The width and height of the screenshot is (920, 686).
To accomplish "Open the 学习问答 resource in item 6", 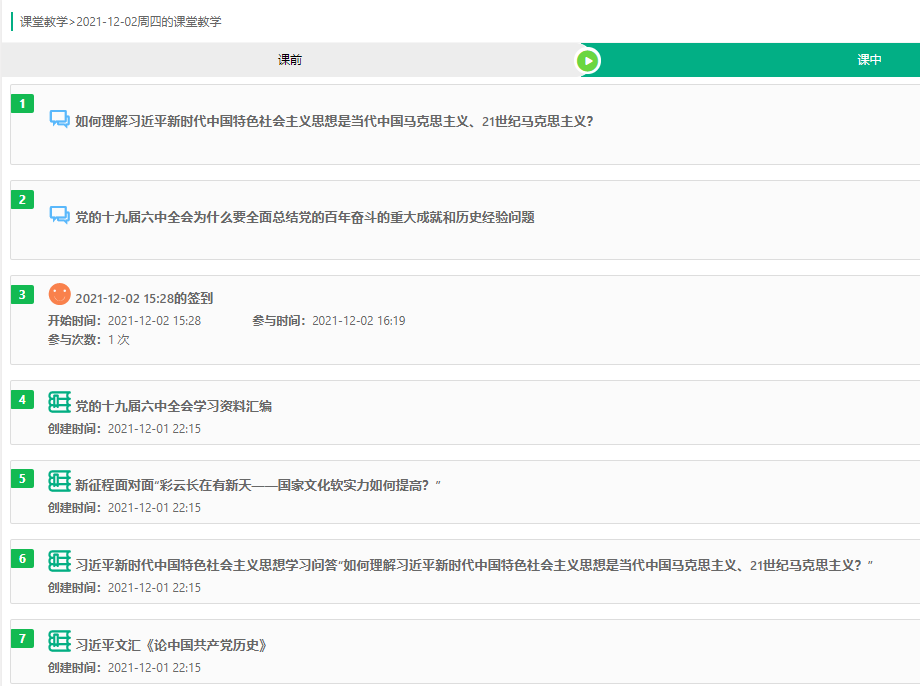I will pyautogui.click(x=474, y=565).
